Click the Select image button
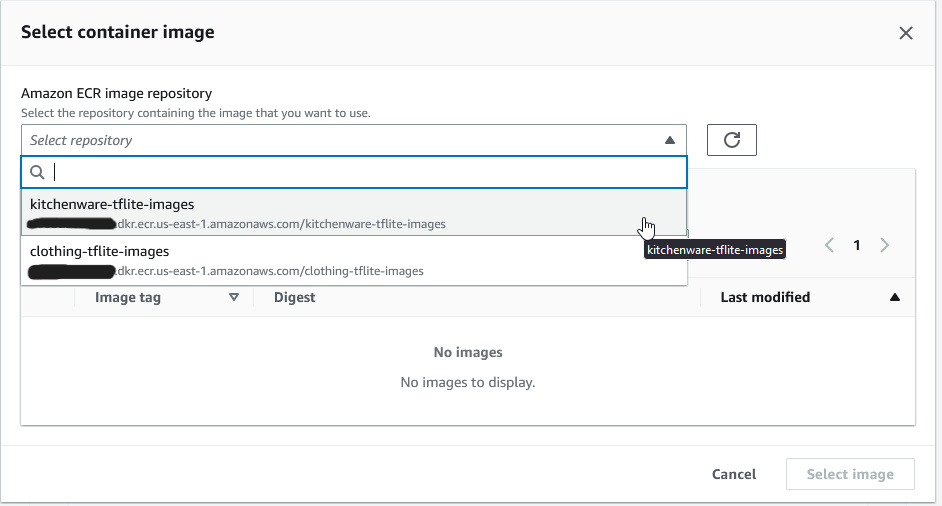 tap(850, 474)
